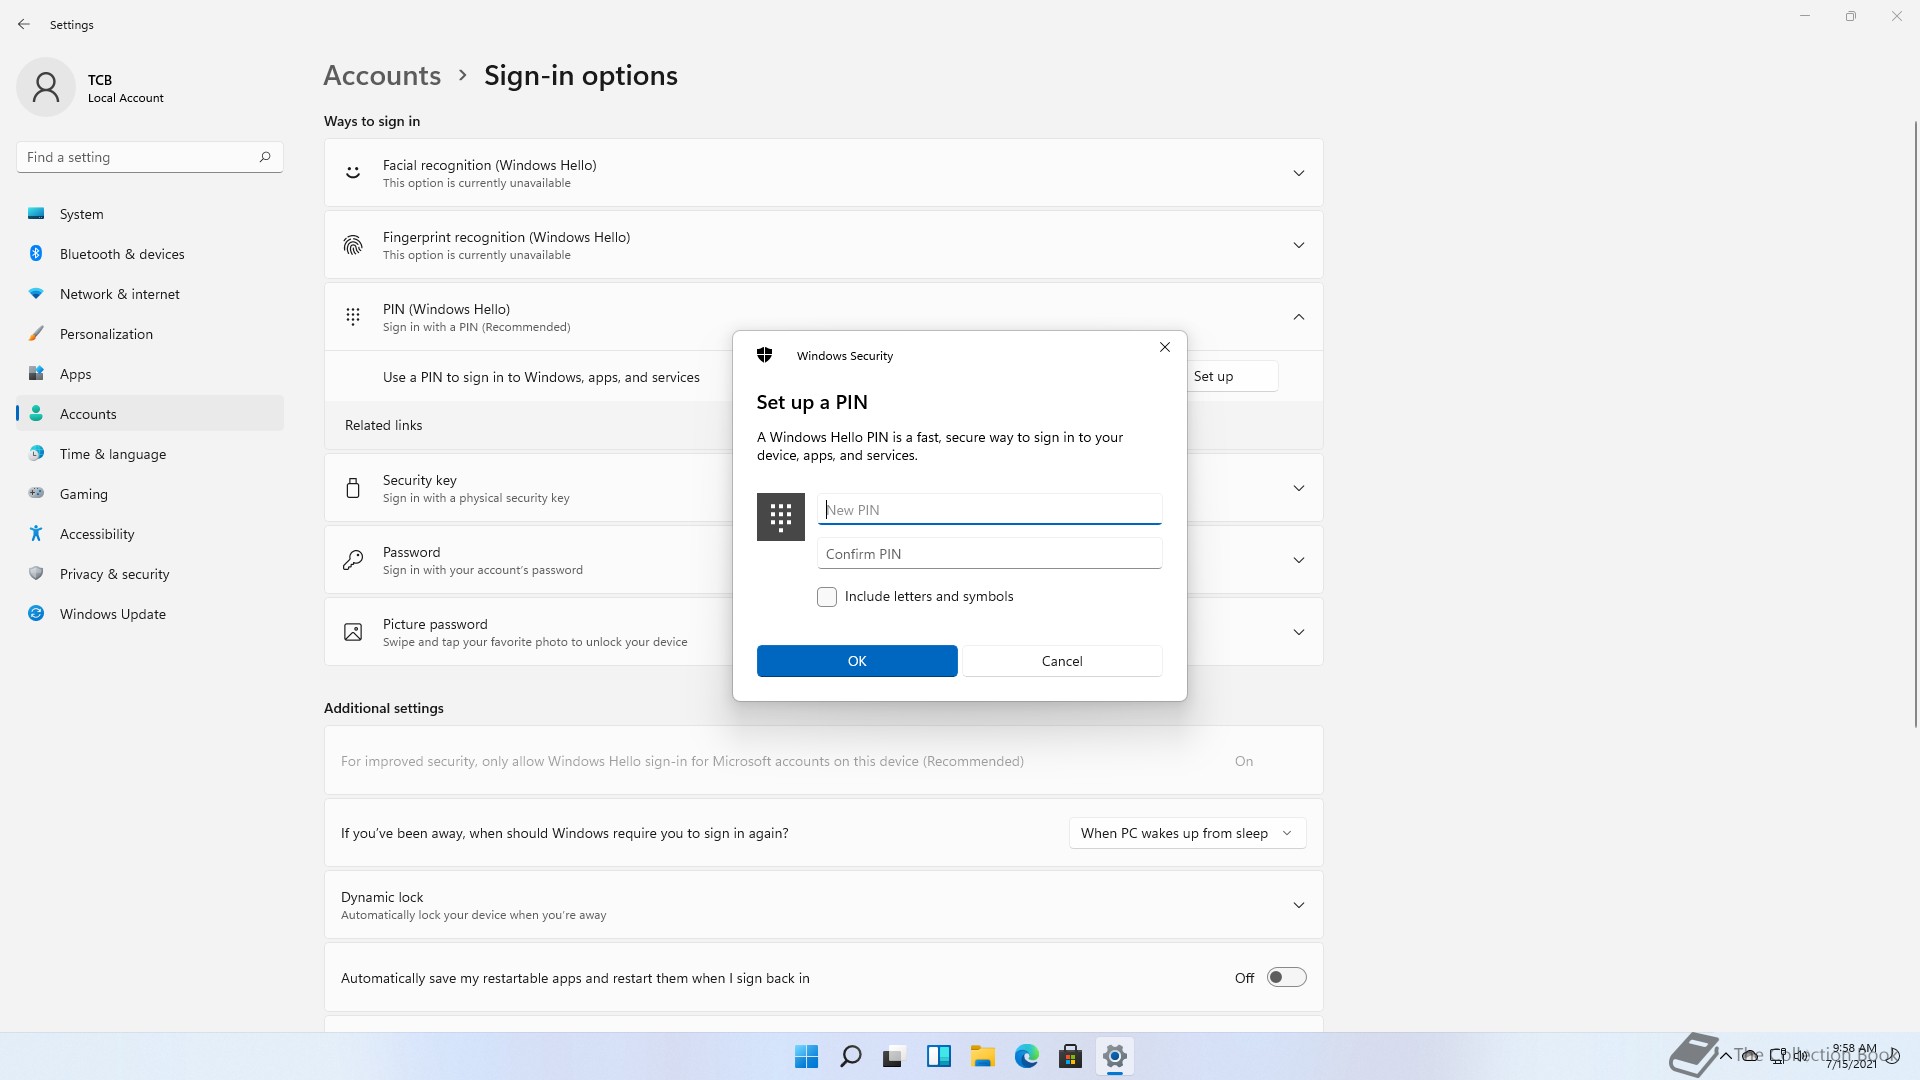
Task: Click the back arrow in Settings
Action: [24, 24]
